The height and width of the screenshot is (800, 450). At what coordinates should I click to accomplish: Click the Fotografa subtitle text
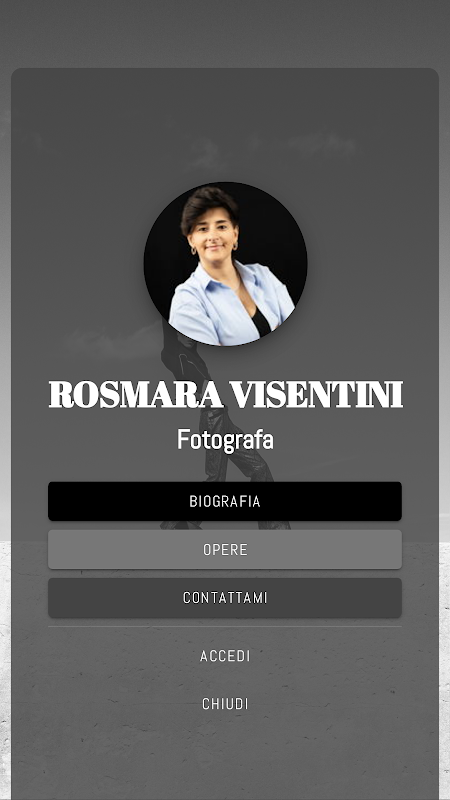coord(225,440)
